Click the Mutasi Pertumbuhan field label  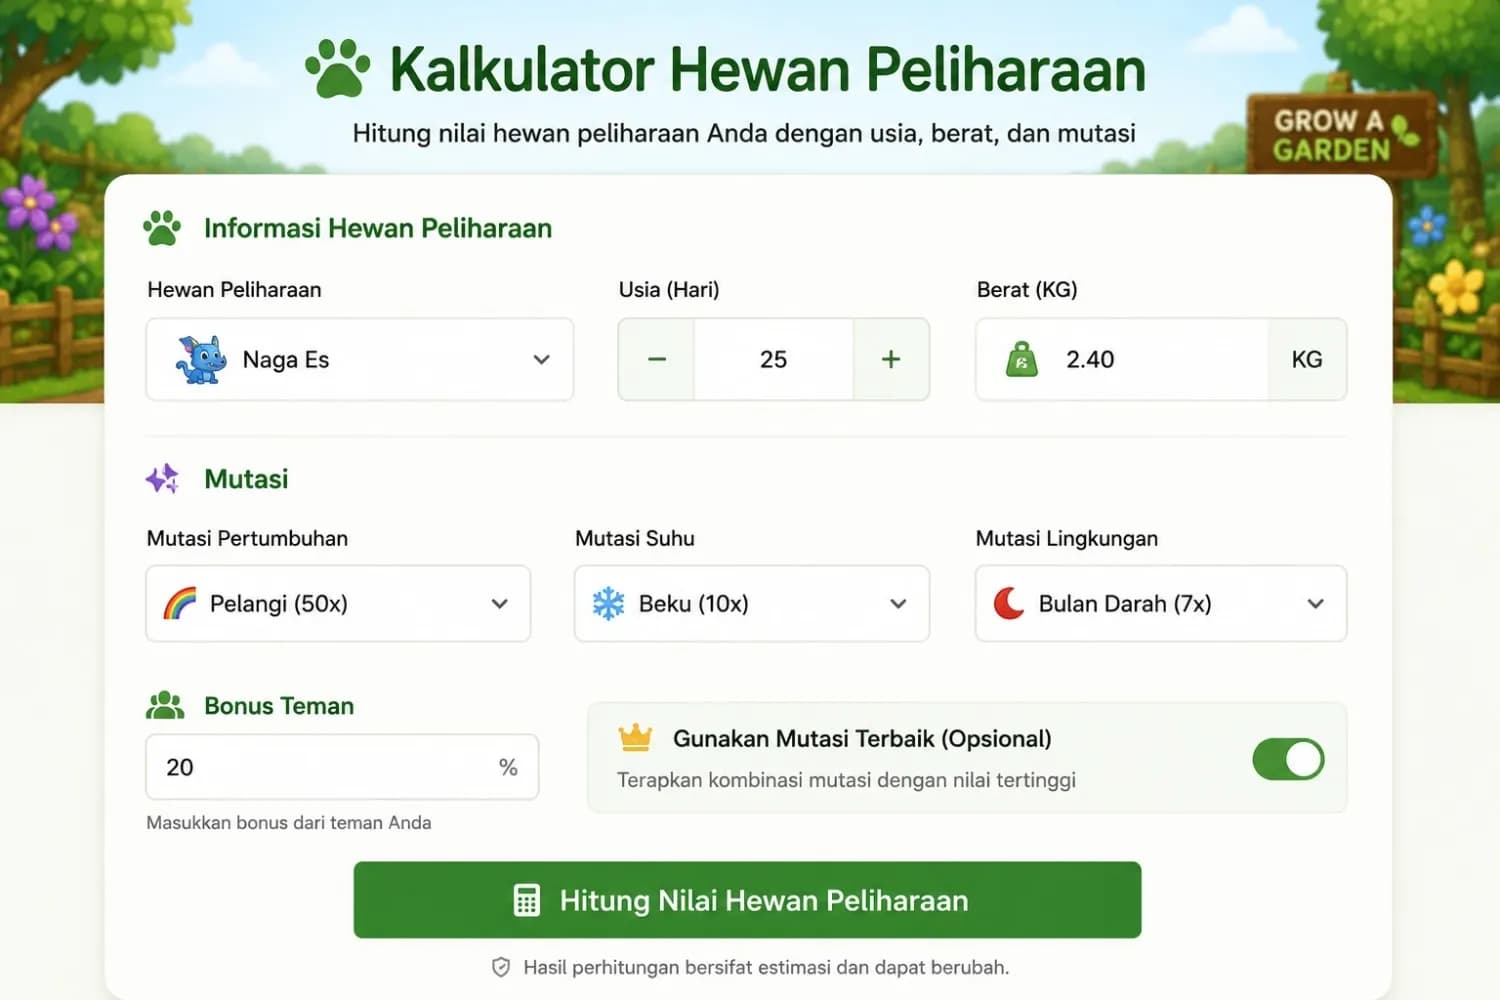247,539
